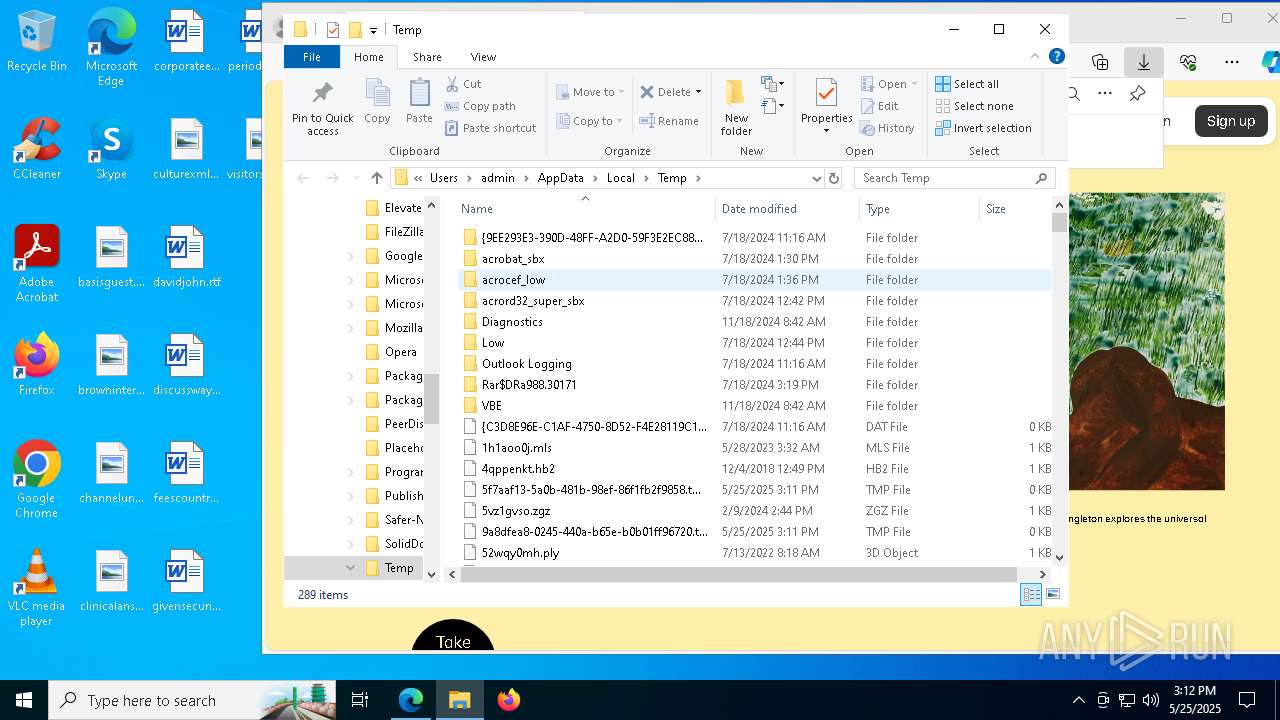Go up one folder level
Viewport: 1280px width, 720px height.
tap(376, 178)
